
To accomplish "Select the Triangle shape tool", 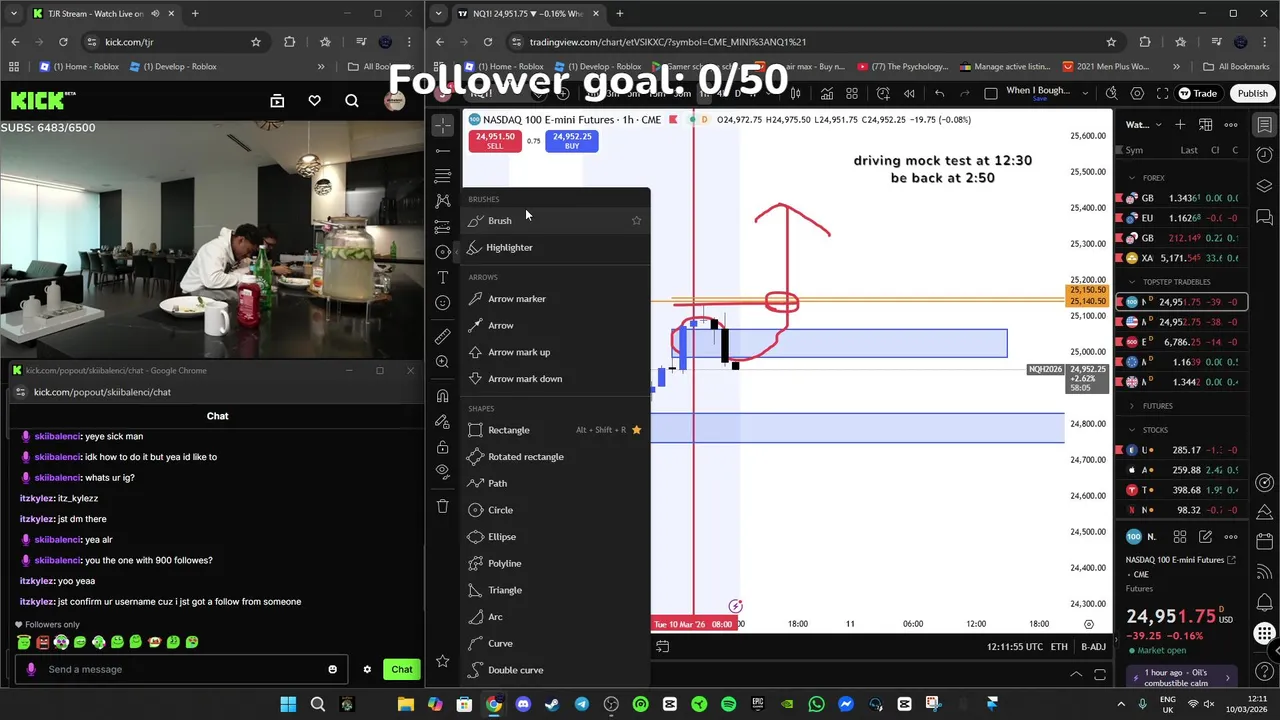I will tap(555, 590).
